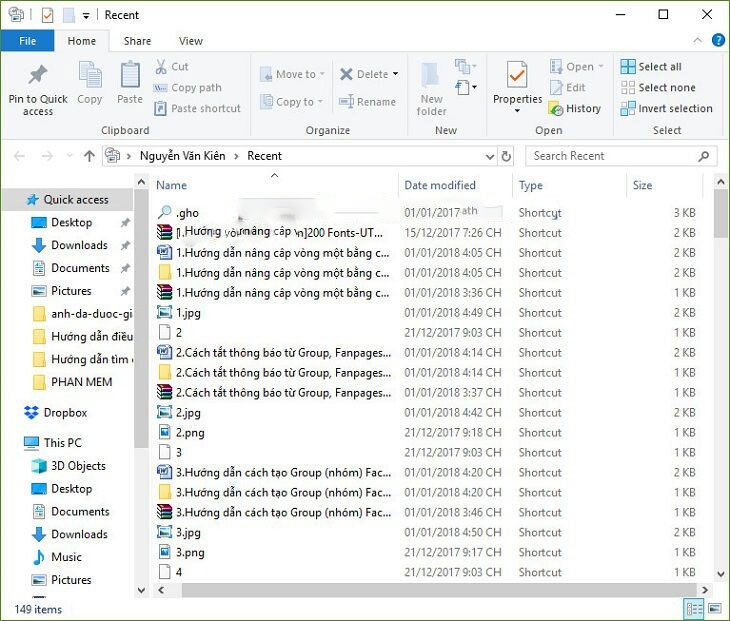The width and height of the screenshot is (730, 621).
Task: Switch to Large icons view icon
Action: tap(715, 609)
